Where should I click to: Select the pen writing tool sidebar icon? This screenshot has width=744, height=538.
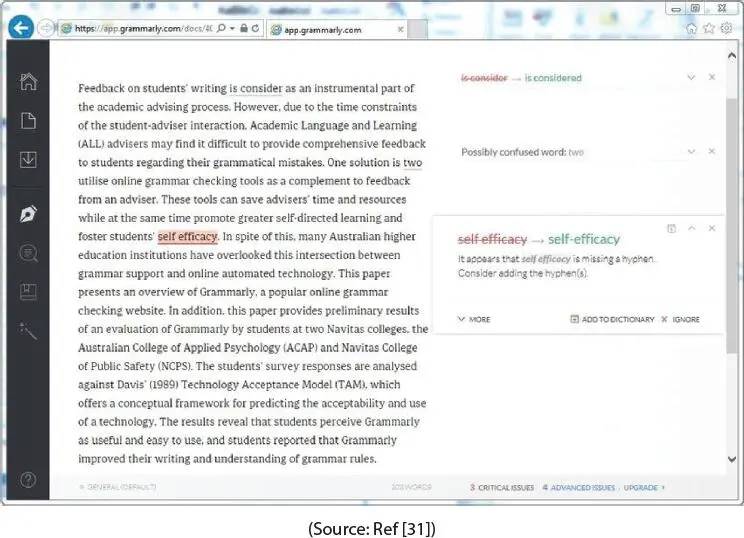pos(28,214)
